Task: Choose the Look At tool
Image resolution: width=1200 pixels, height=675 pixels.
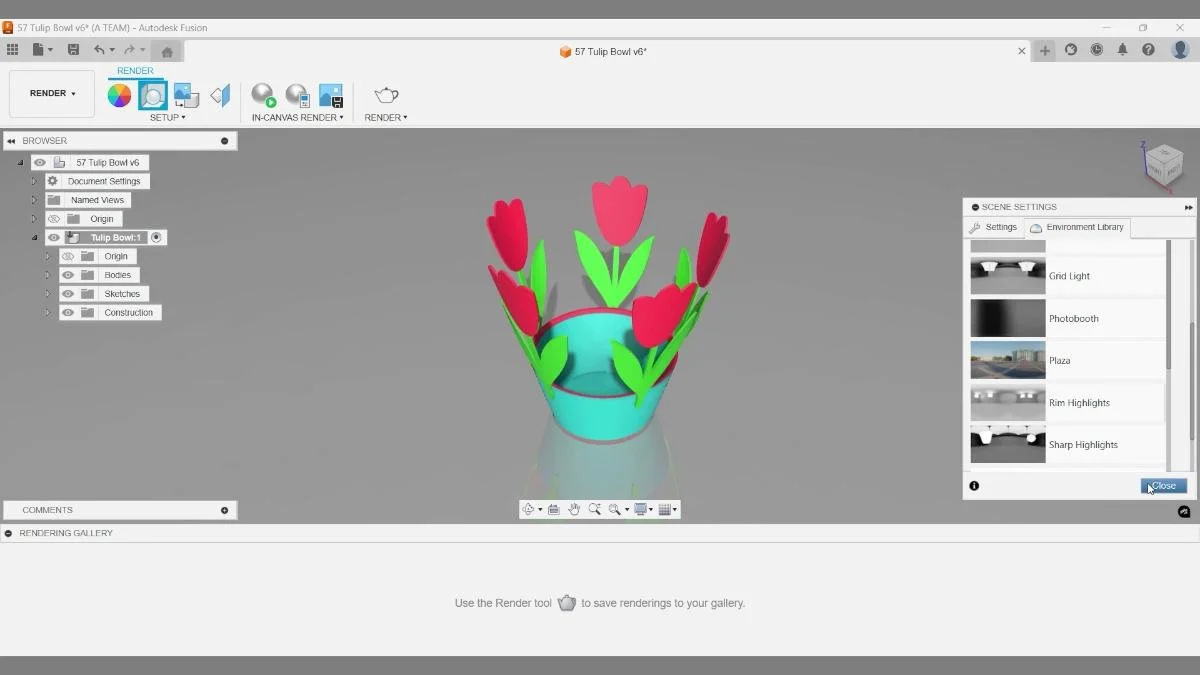Action: click(553, 509)
